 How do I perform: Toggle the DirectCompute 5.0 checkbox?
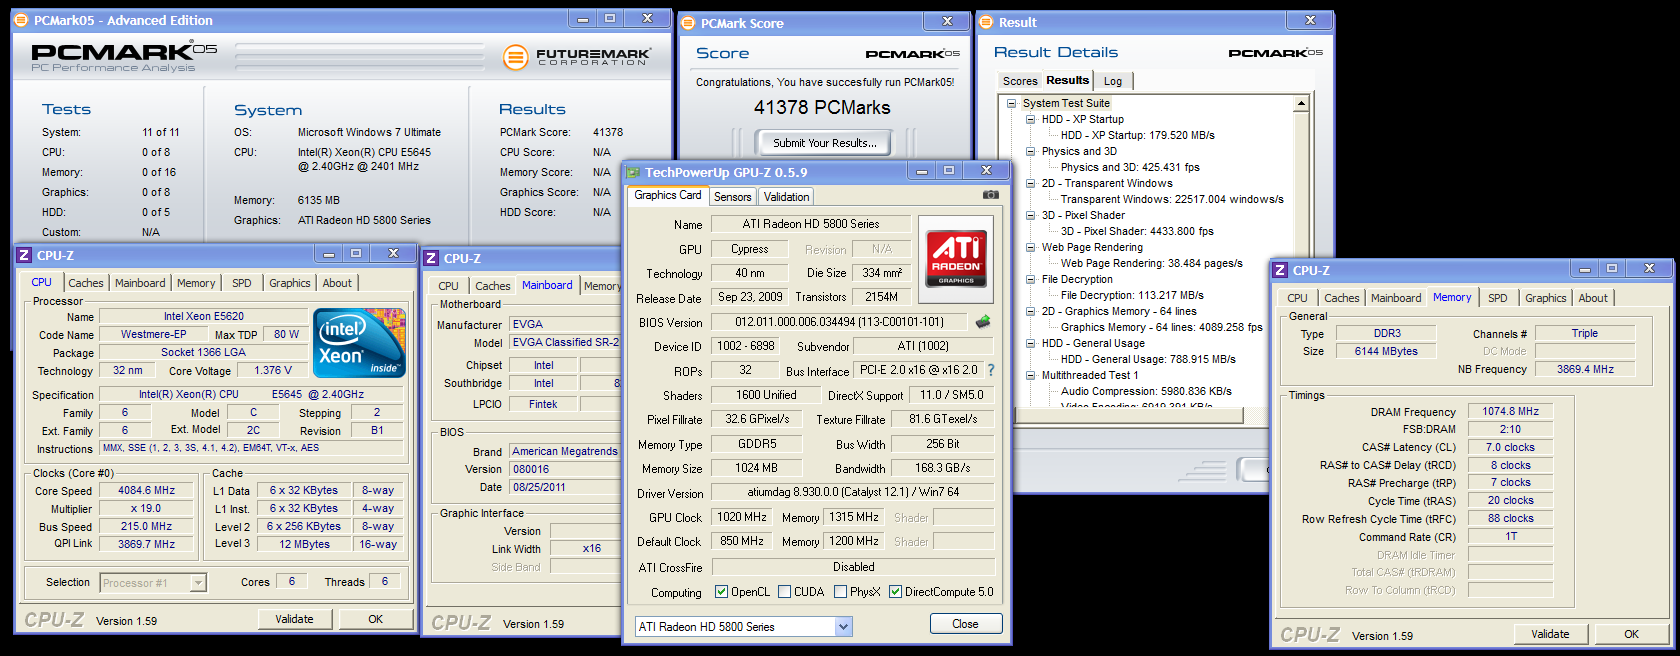click(896, 592)
